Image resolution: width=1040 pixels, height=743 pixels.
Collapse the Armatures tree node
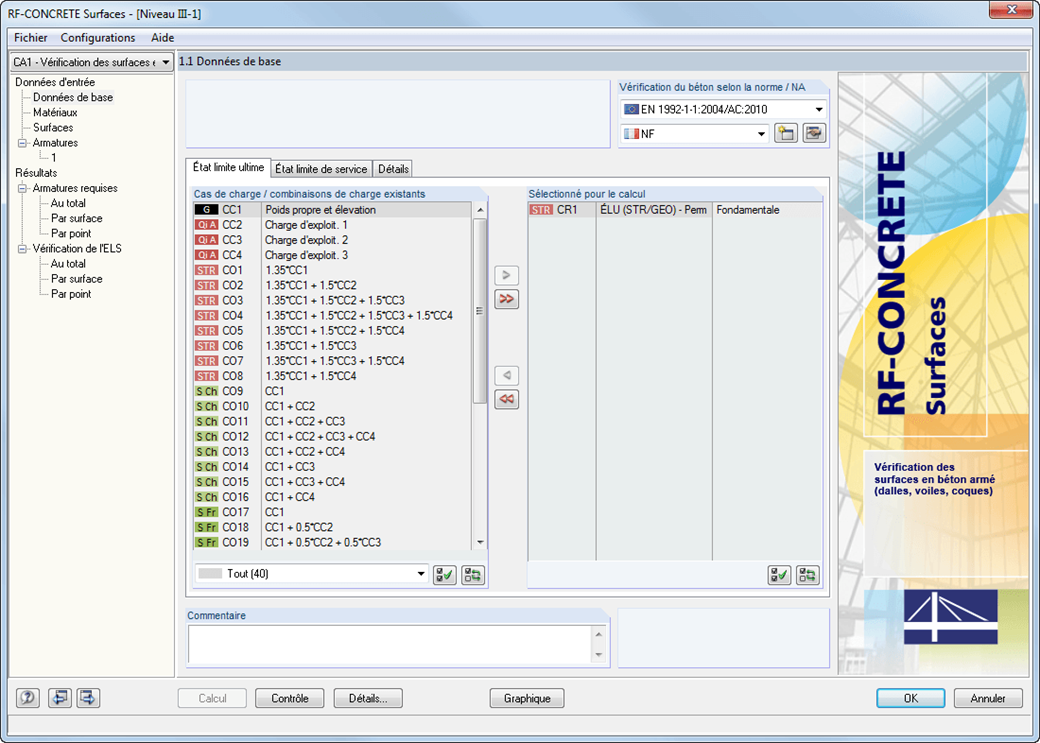[23, 143]
